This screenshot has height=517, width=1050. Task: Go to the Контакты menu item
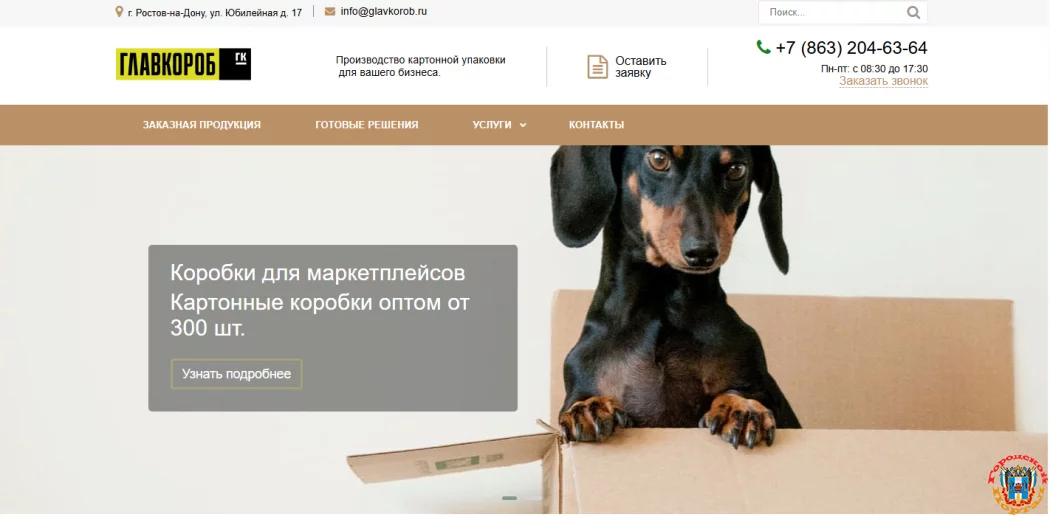[x=597, y=125]
